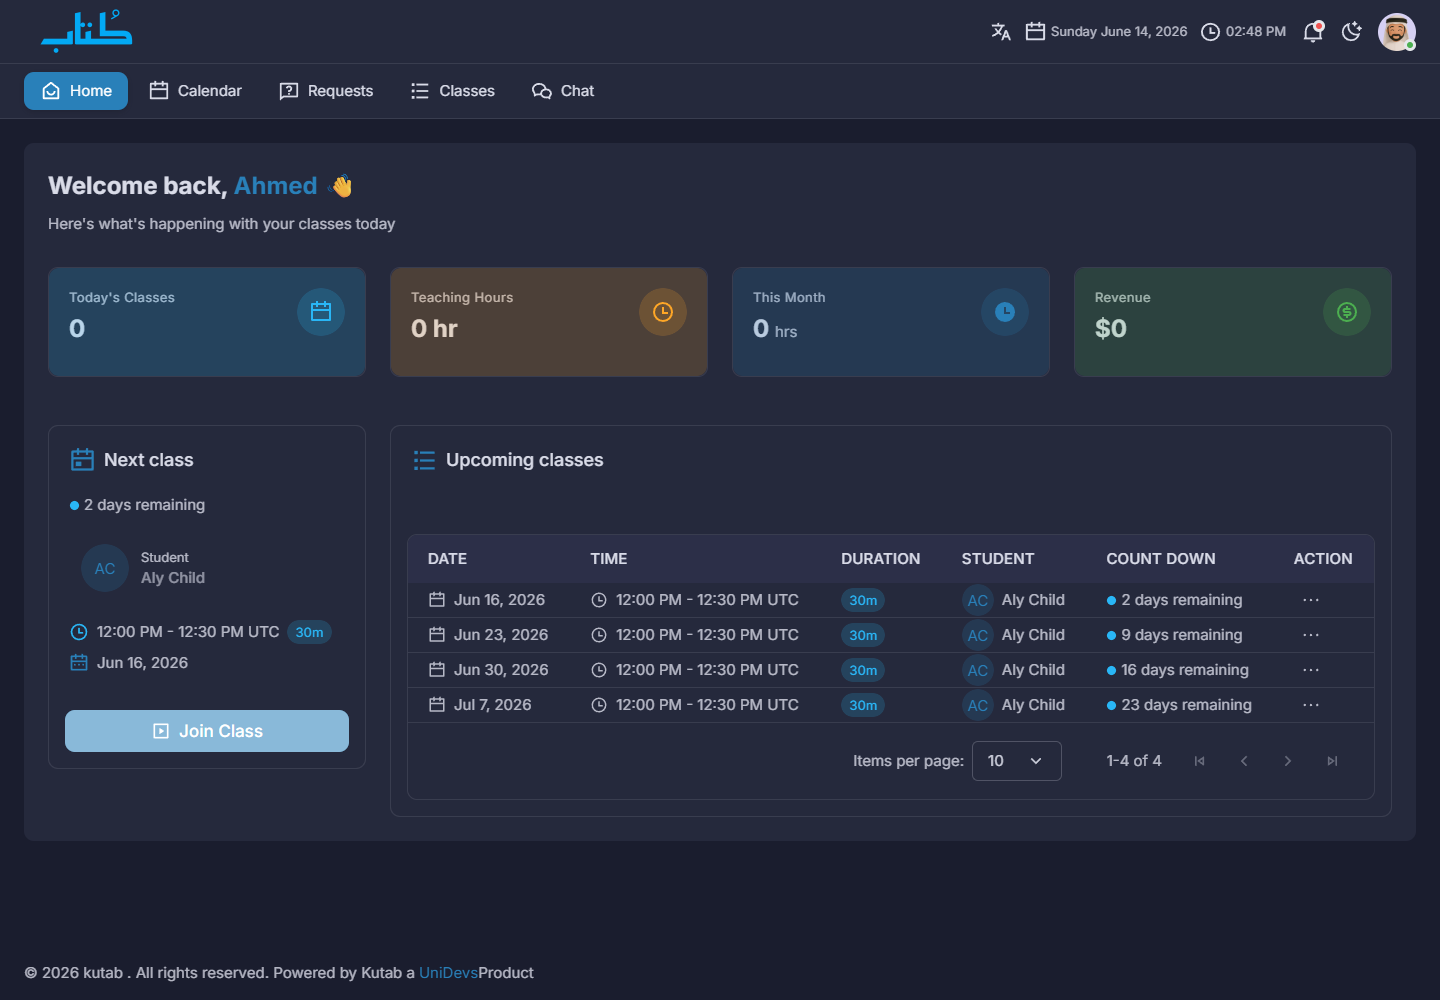This screenshot has width=1440, height=1000.
Task: Open actions menu for Jun 30 class
Action: (x=1311, y=670)
